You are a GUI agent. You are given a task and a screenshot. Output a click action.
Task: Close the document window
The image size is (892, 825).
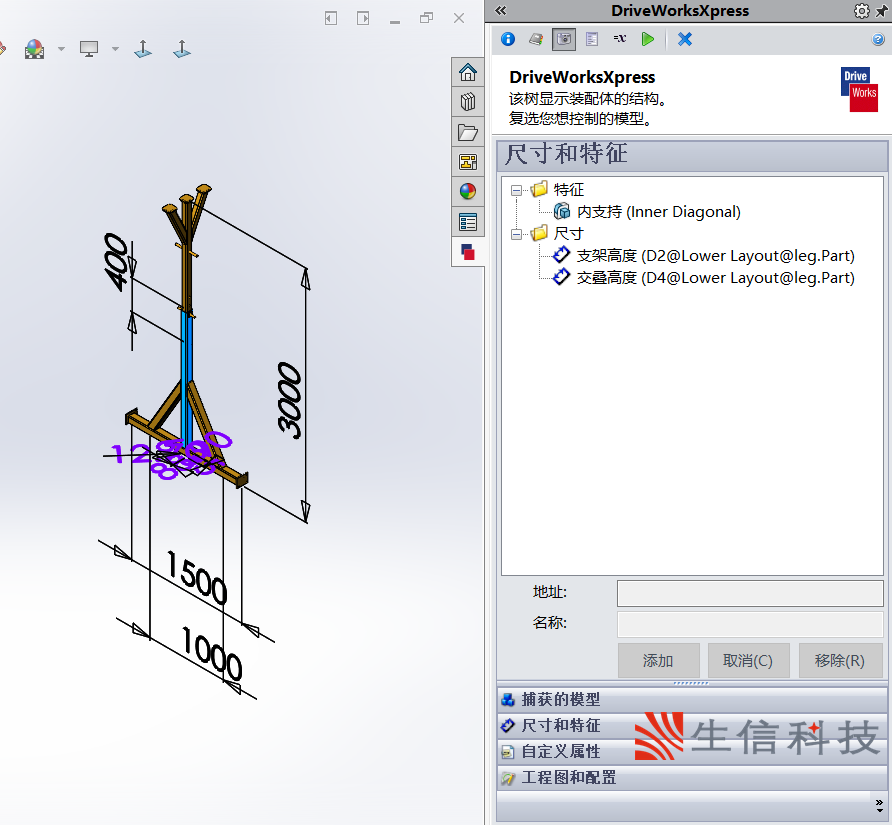459,18
